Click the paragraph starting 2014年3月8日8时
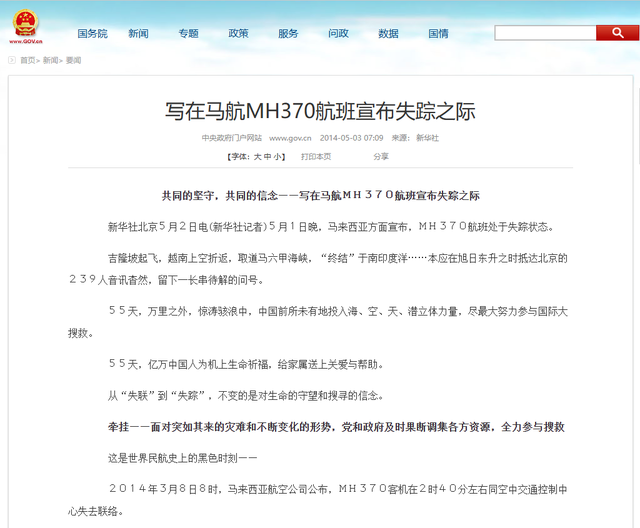This screenshot has width=640, height=528. tap(318, 500)
